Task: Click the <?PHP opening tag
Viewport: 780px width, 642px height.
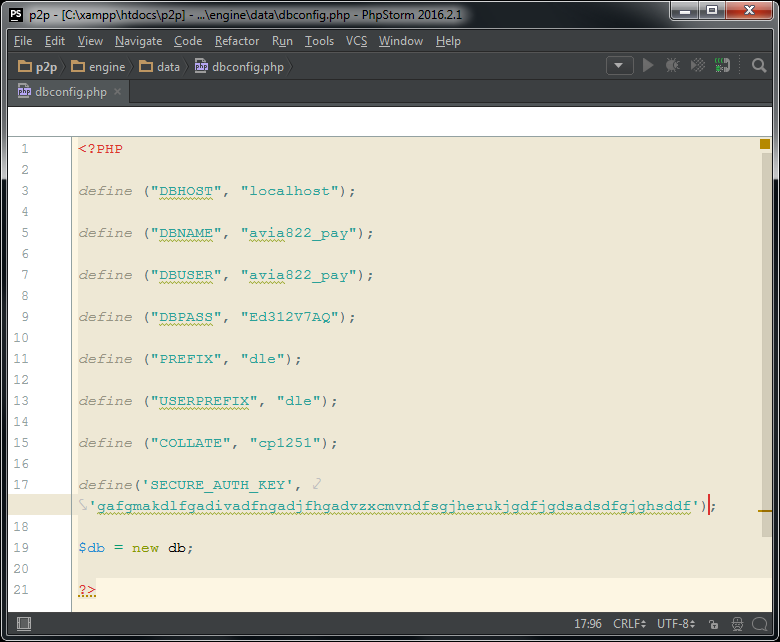Action: click(100, 149)
